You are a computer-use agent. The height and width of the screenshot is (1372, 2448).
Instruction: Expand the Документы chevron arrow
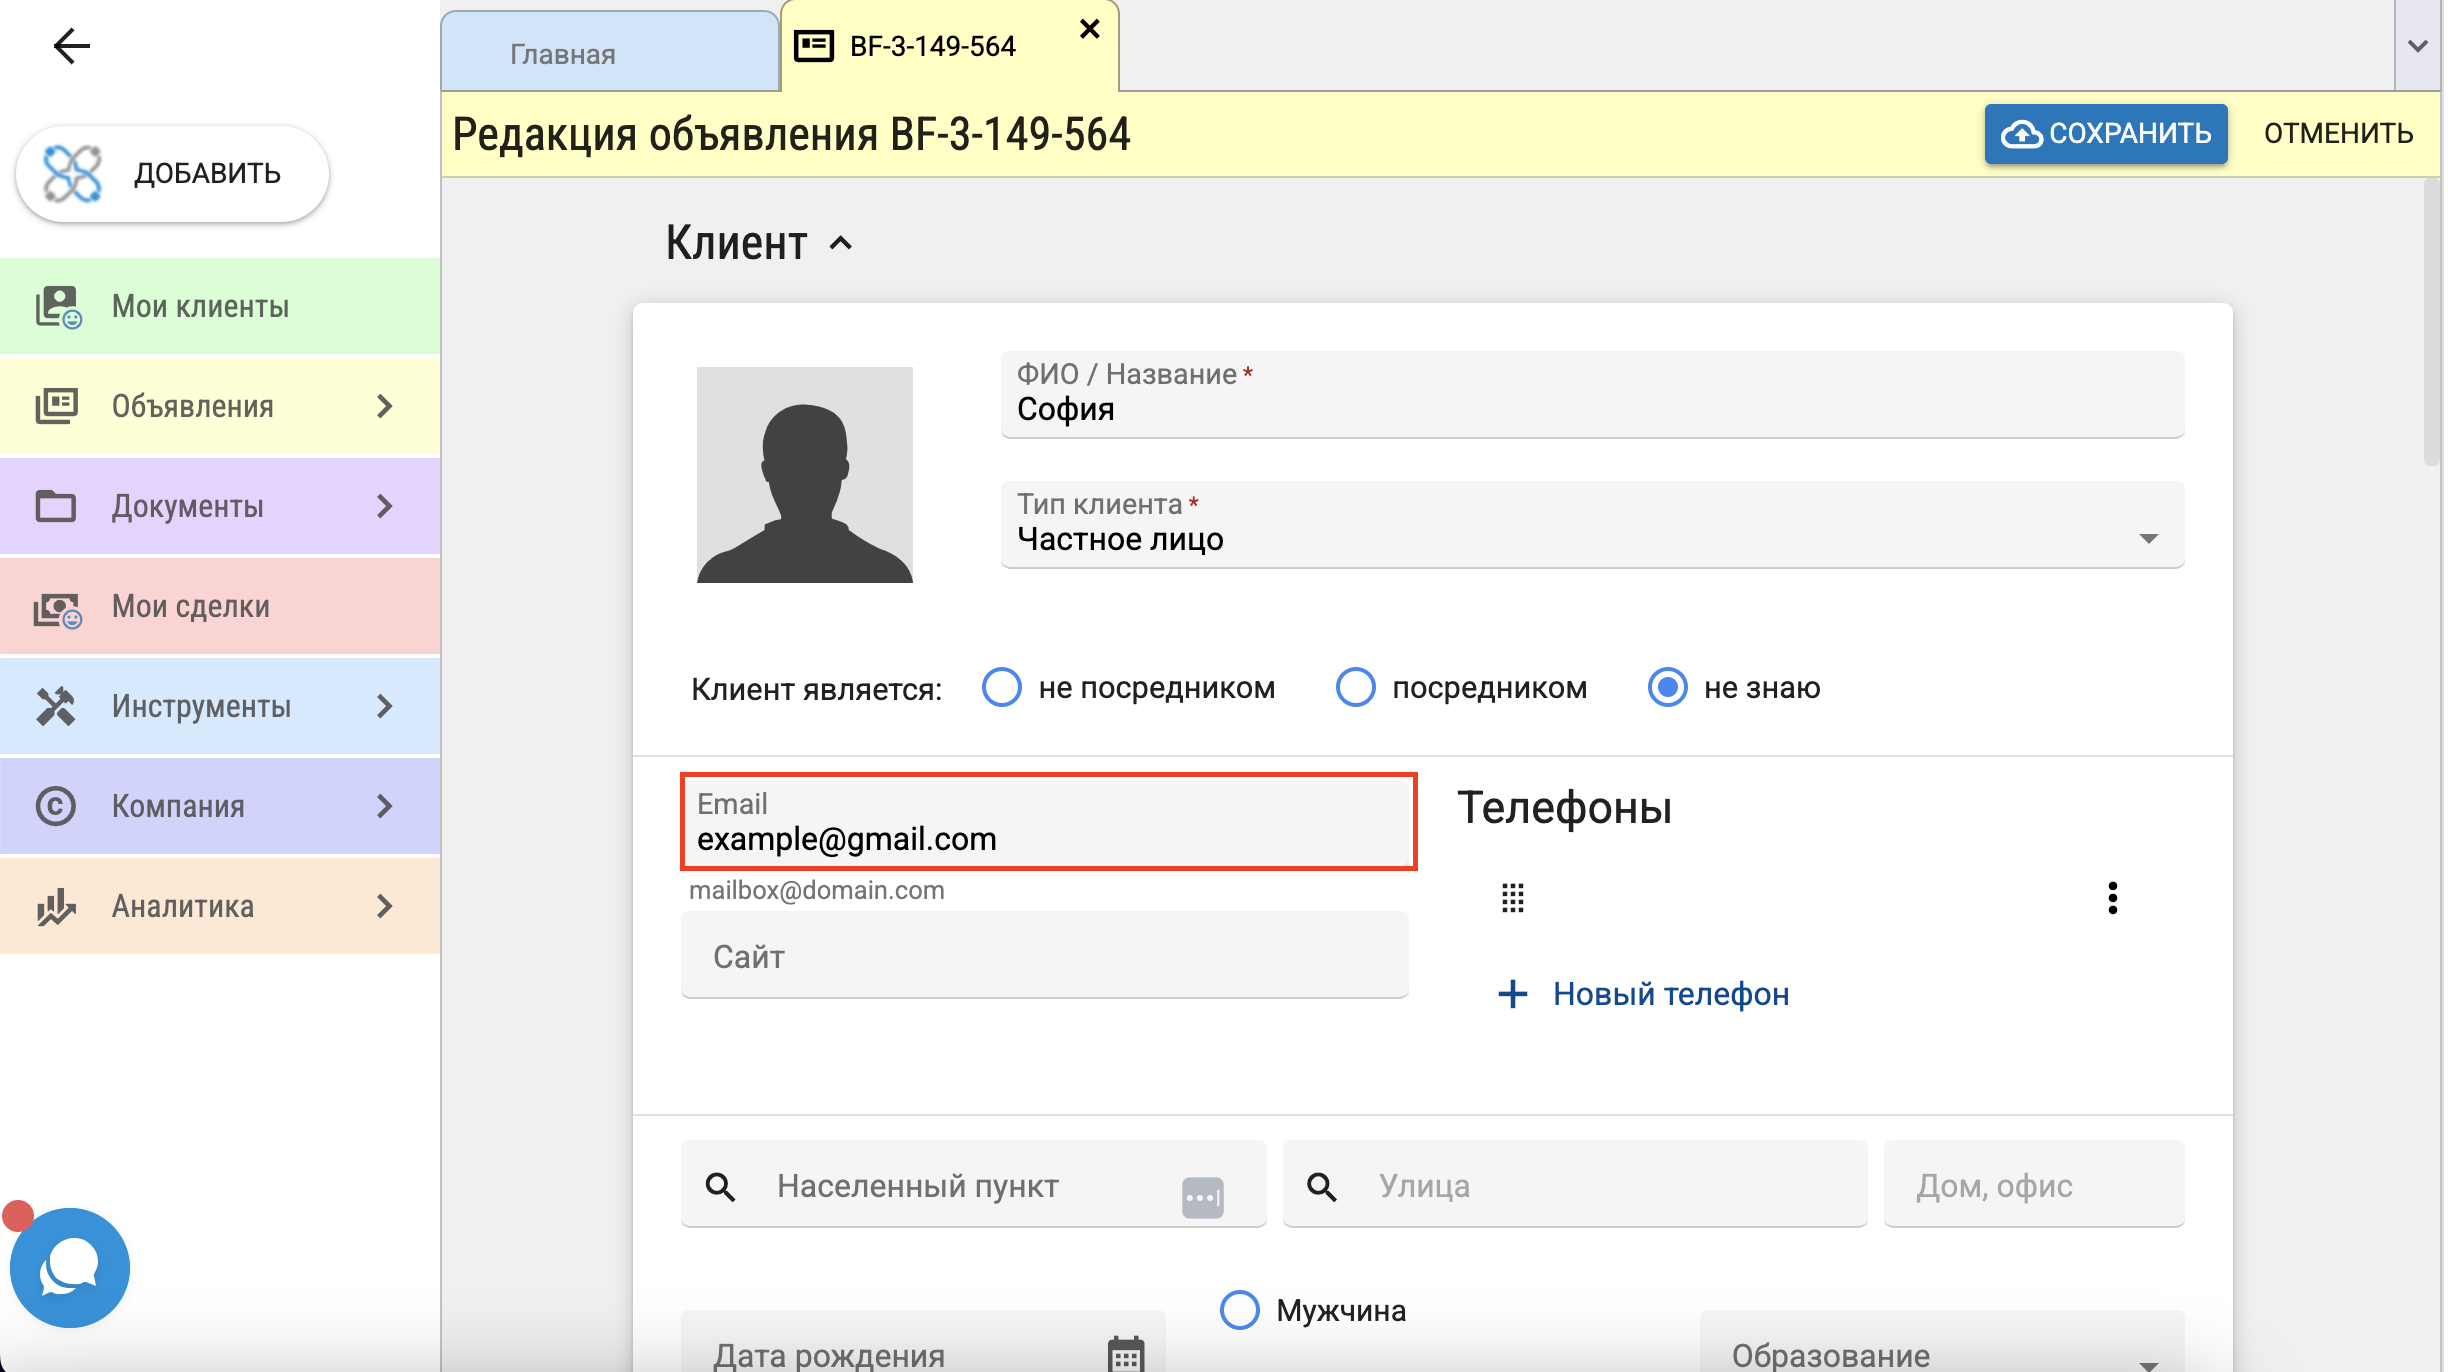coord(385,506)
